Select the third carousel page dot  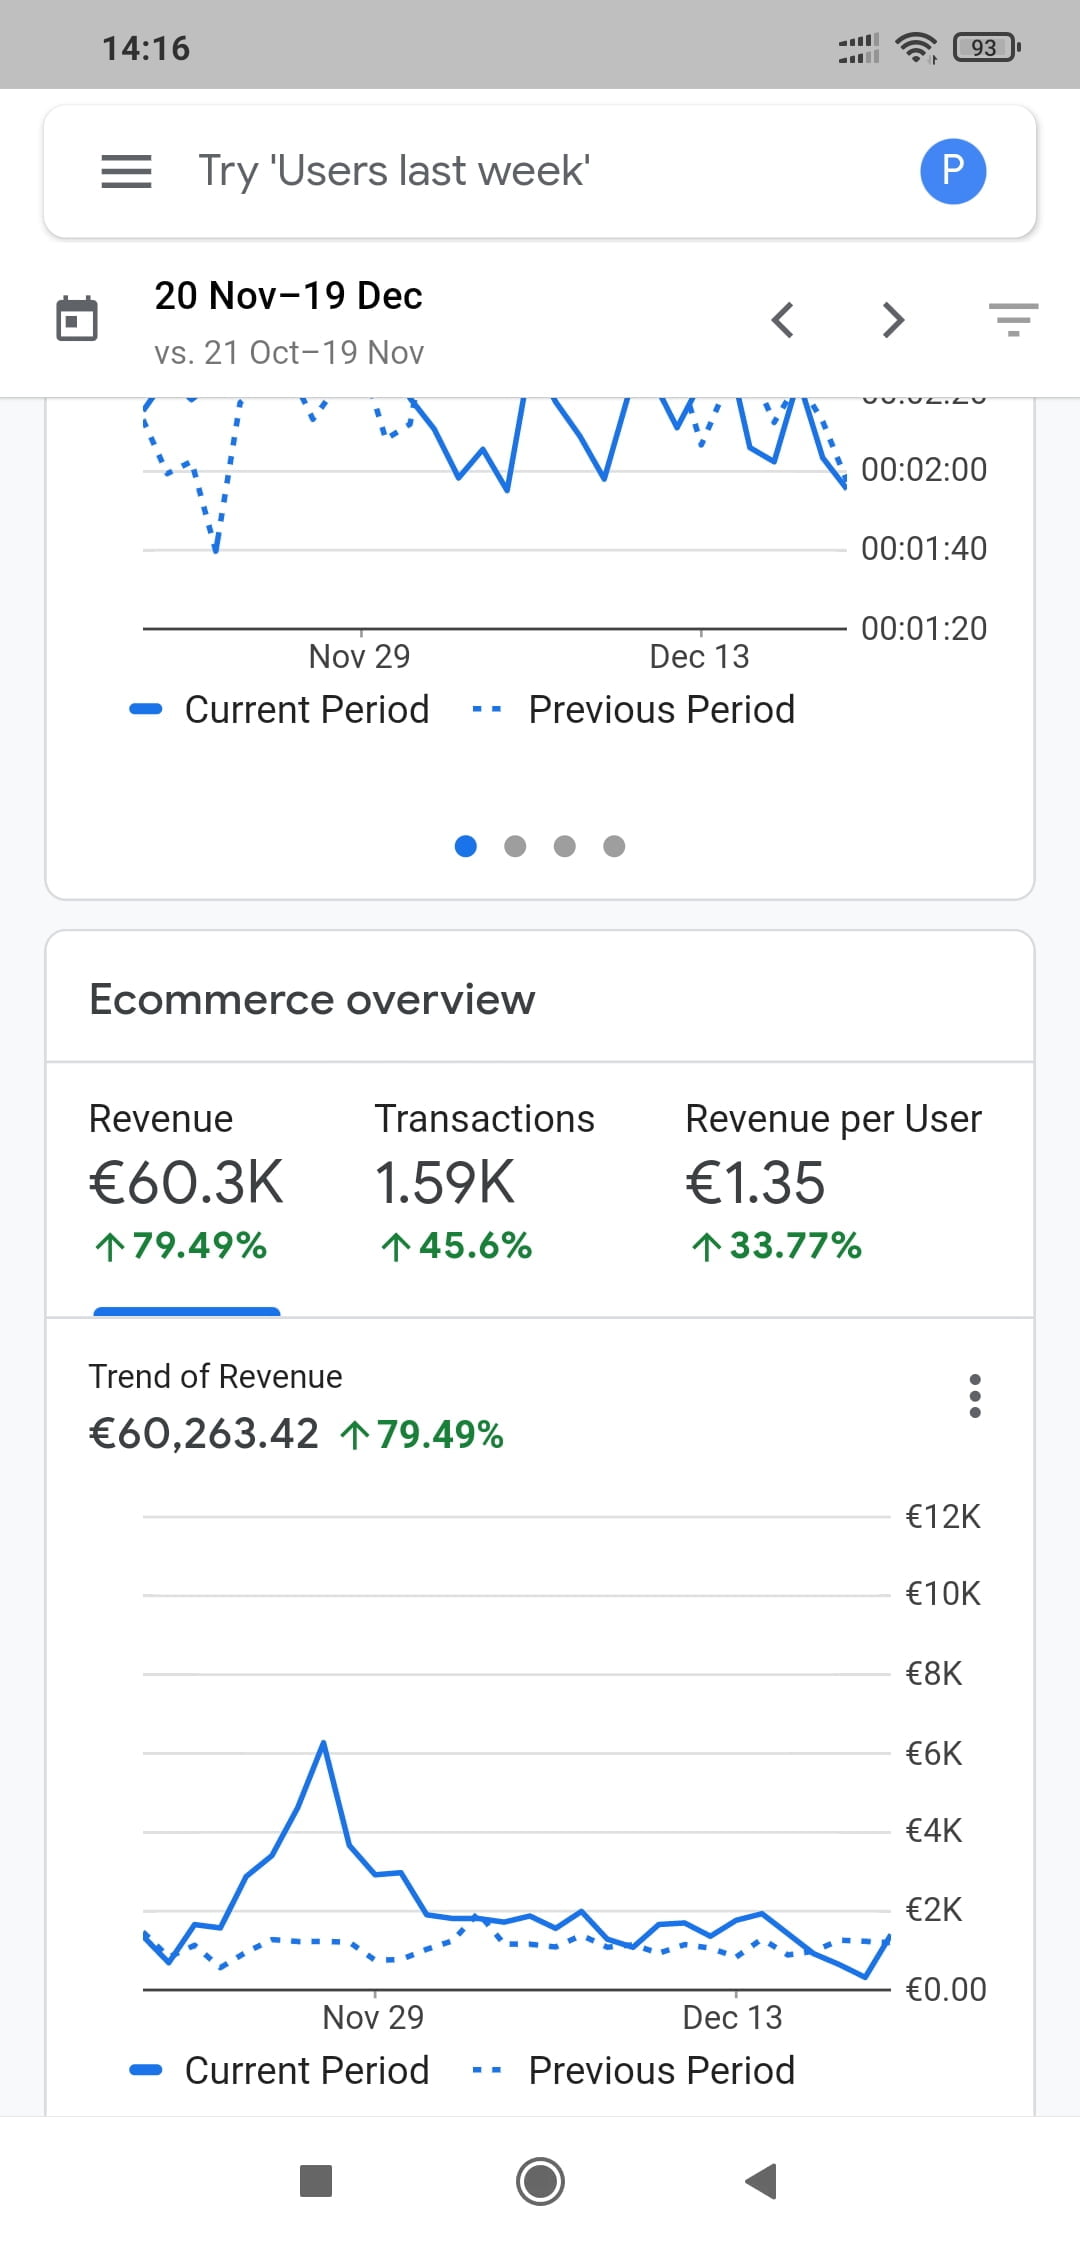click(565, 847)
